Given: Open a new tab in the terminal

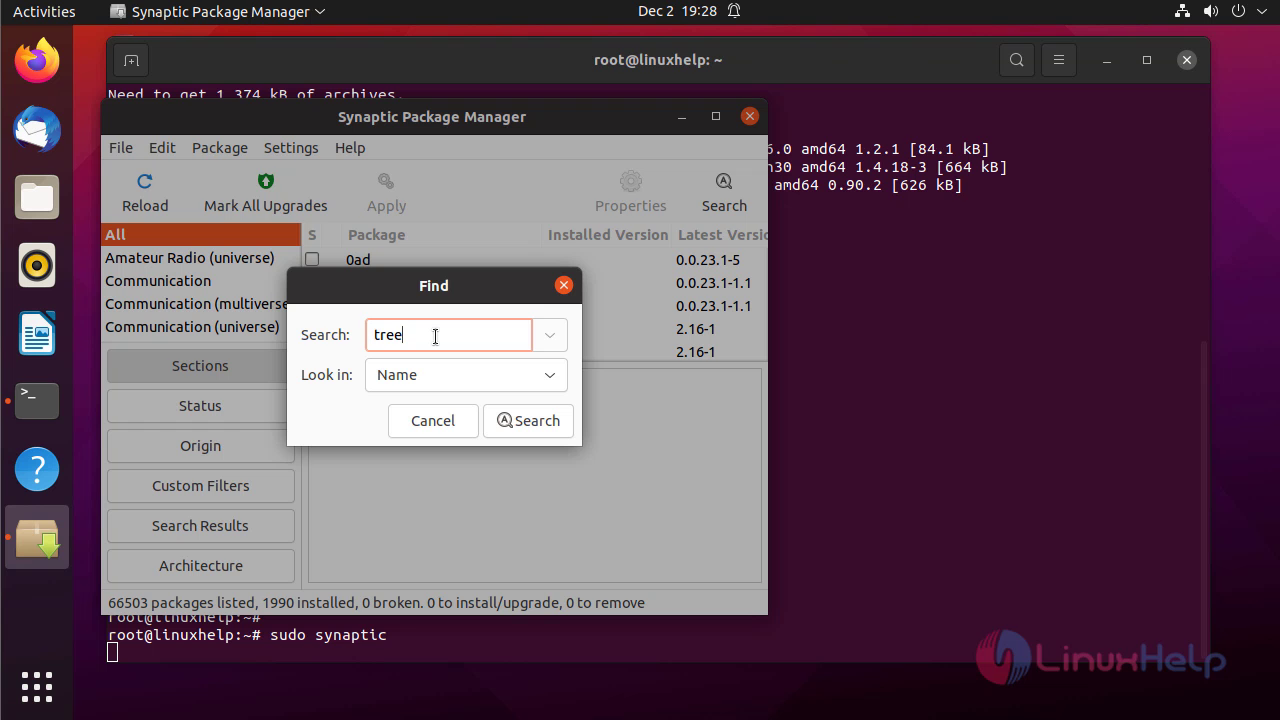Looking at the screenshot, I should (x=131, y=60).
